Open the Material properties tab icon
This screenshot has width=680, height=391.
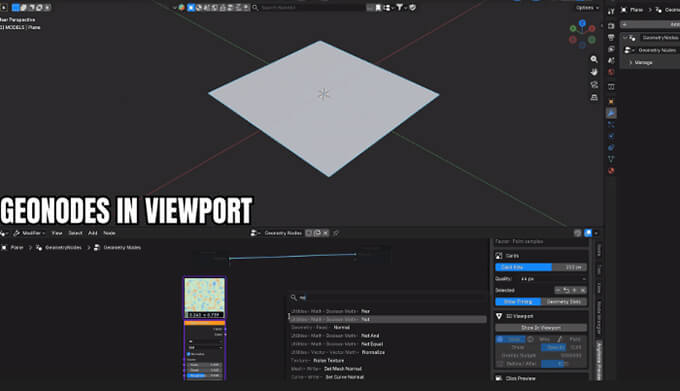[x=611, y=171]
